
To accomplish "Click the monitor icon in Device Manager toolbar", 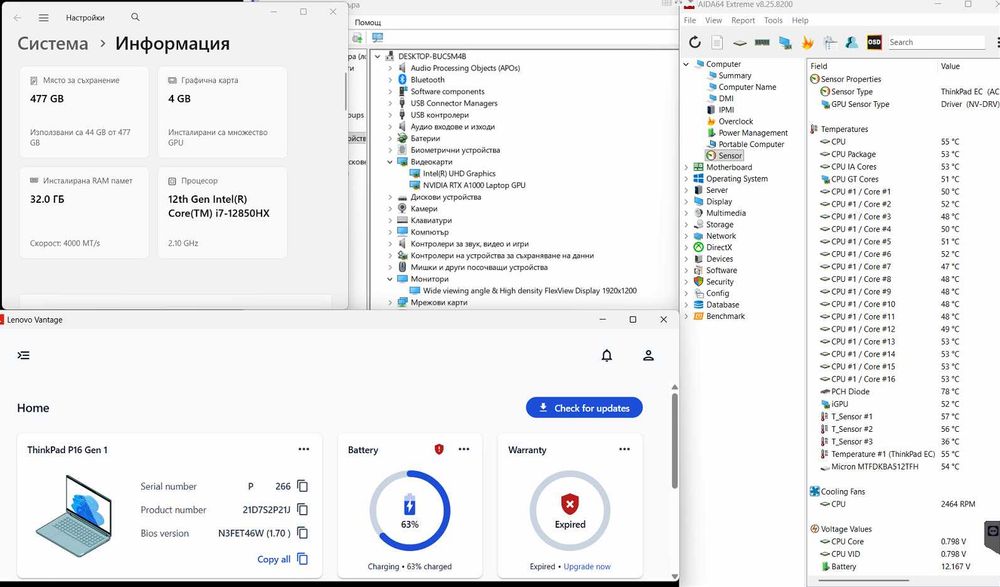I will 378,38.
